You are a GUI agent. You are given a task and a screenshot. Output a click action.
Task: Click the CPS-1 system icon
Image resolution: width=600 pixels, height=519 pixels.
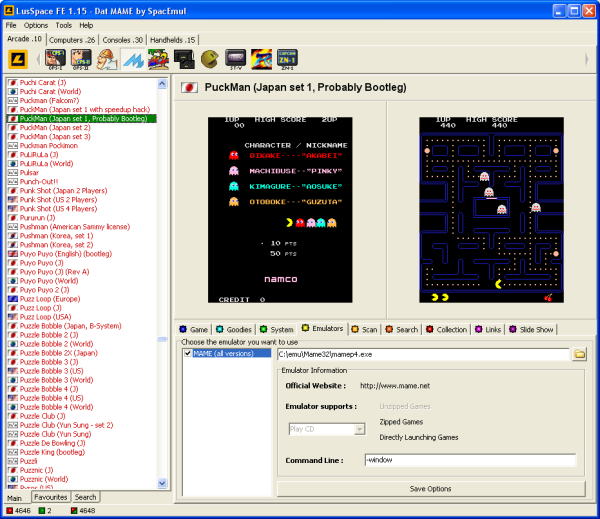(56, 60)
